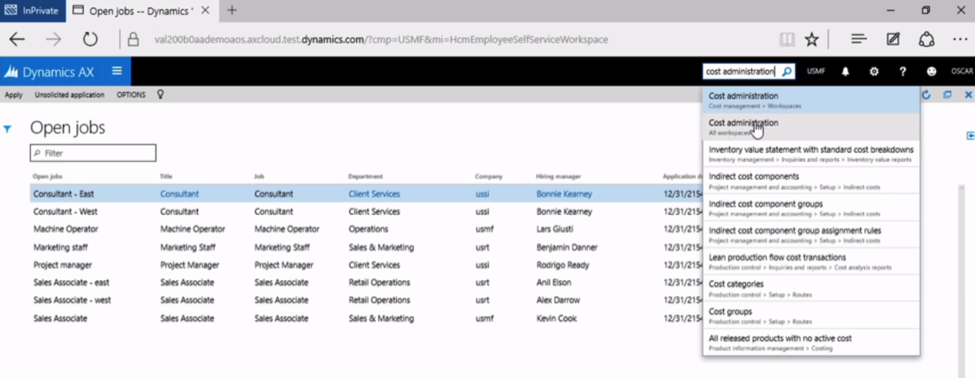Click the search magnifier button
This screenshot has height=379, width=975.
pos(787,71)
